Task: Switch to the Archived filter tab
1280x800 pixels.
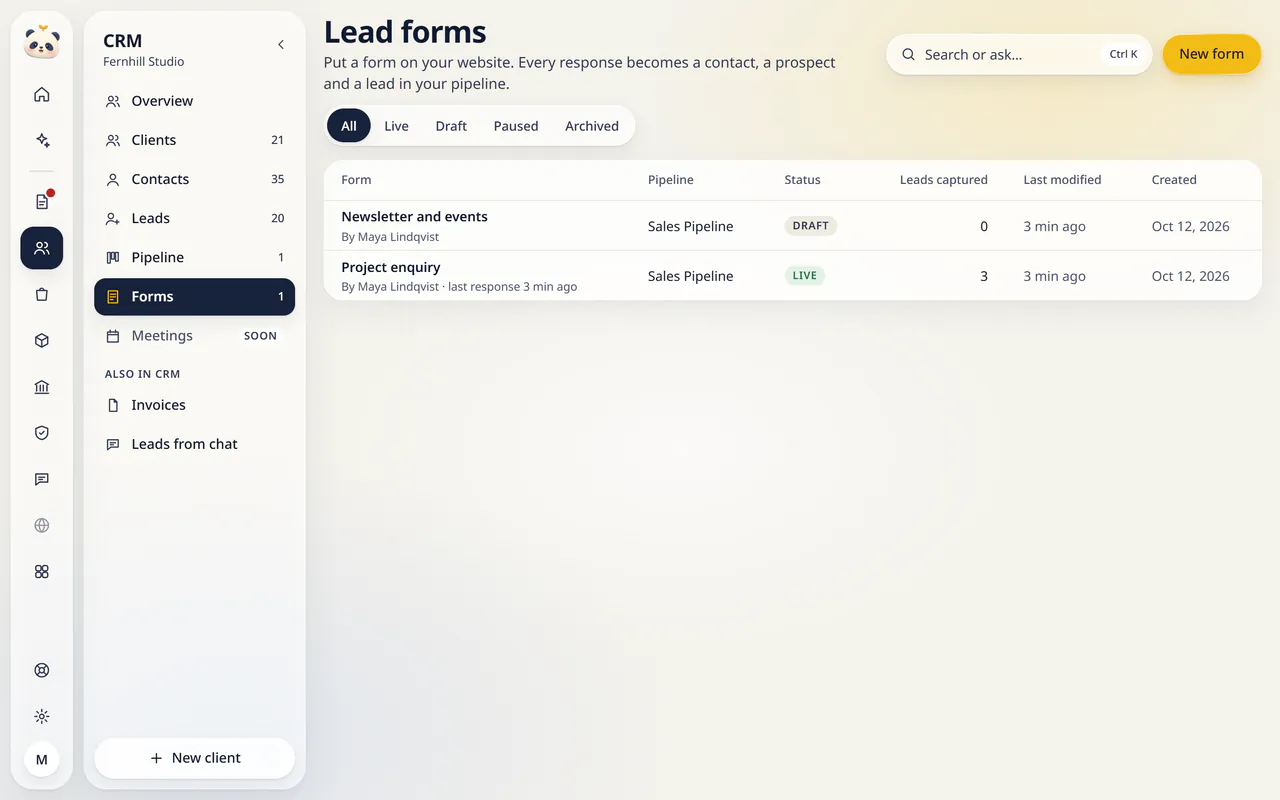Action: pos(592,126)
